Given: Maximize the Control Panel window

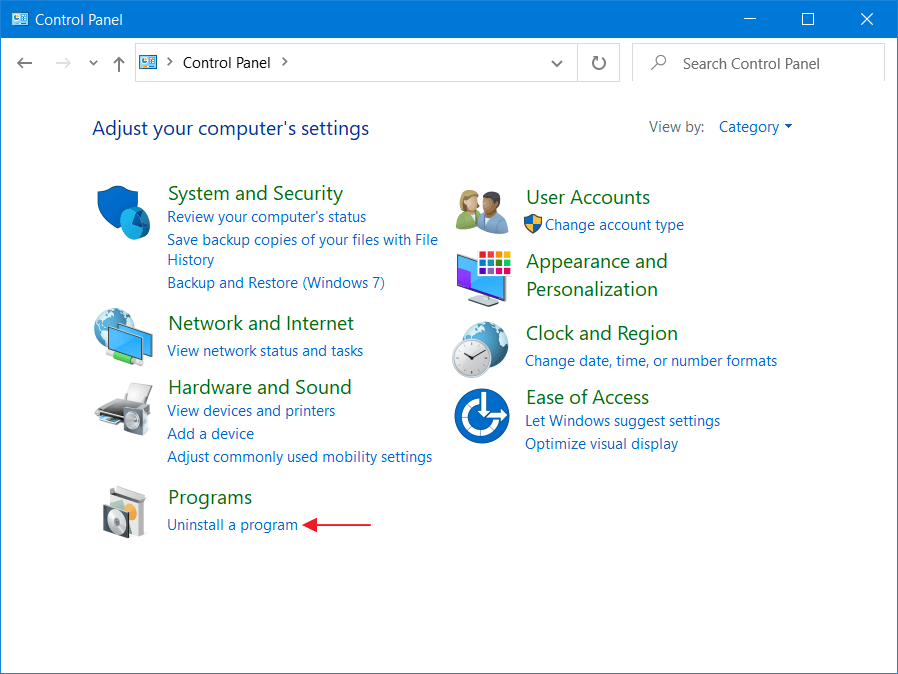Looking at the screenshot, I should (808, 19).
